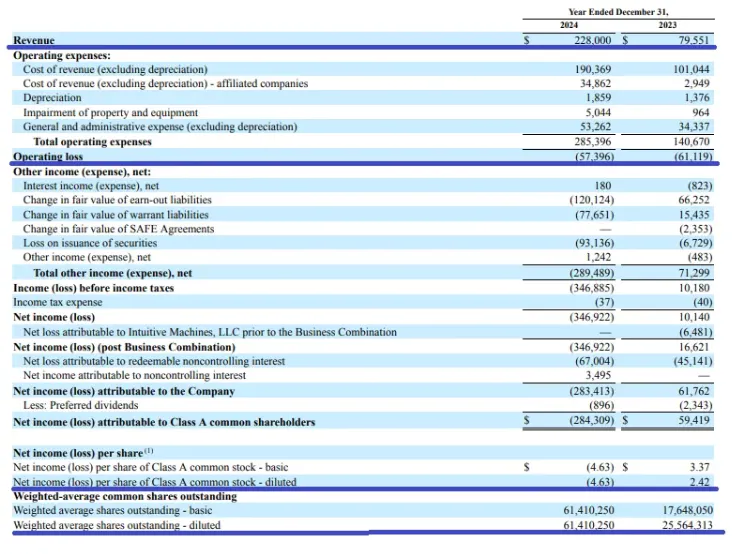Select Change in fair value of warrant liabilities
Viewport: 733px width, 554px height.
[x=115, y=215]
